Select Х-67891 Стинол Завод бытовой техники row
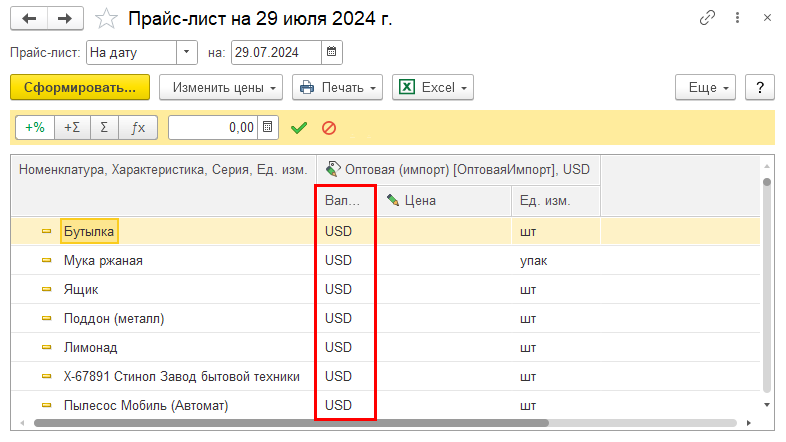 pos(385,377)
